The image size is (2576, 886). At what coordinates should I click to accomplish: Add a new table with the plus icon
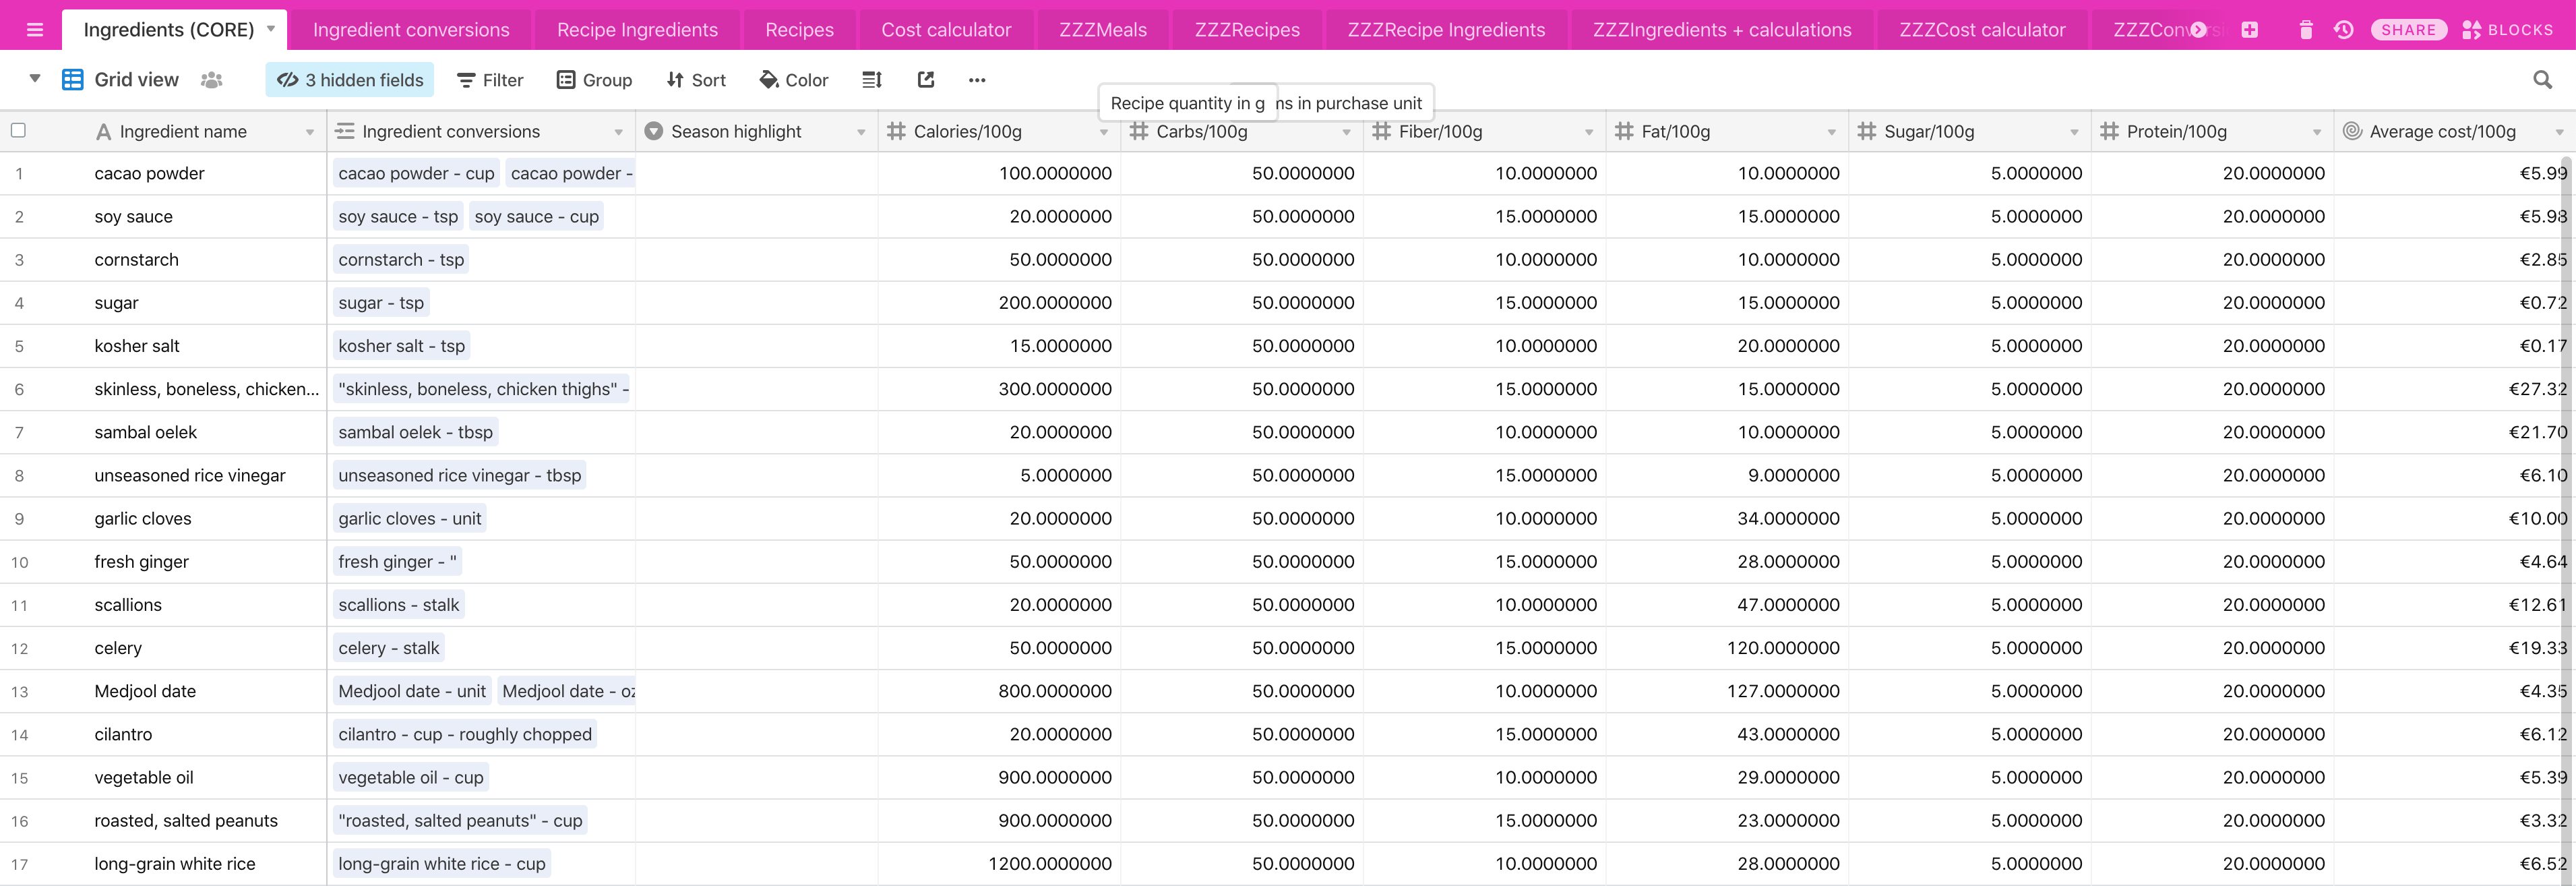click(x=2250, y=30)
